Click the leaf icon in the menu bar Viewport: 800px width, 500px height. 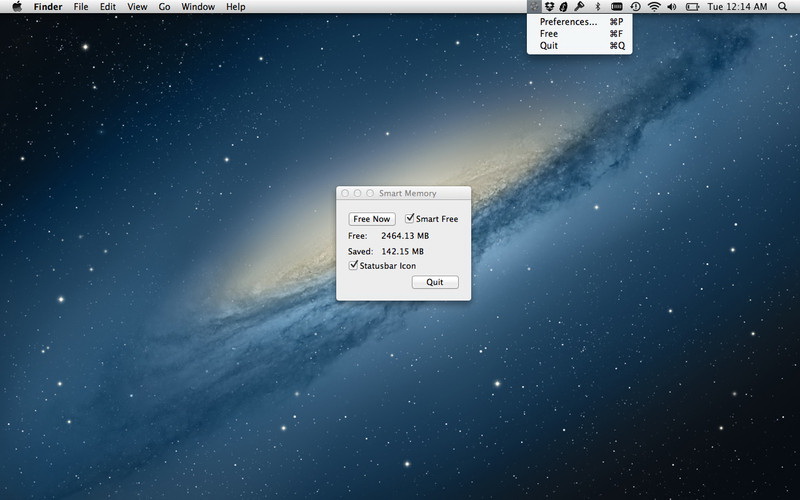click(x=563, y=7)
